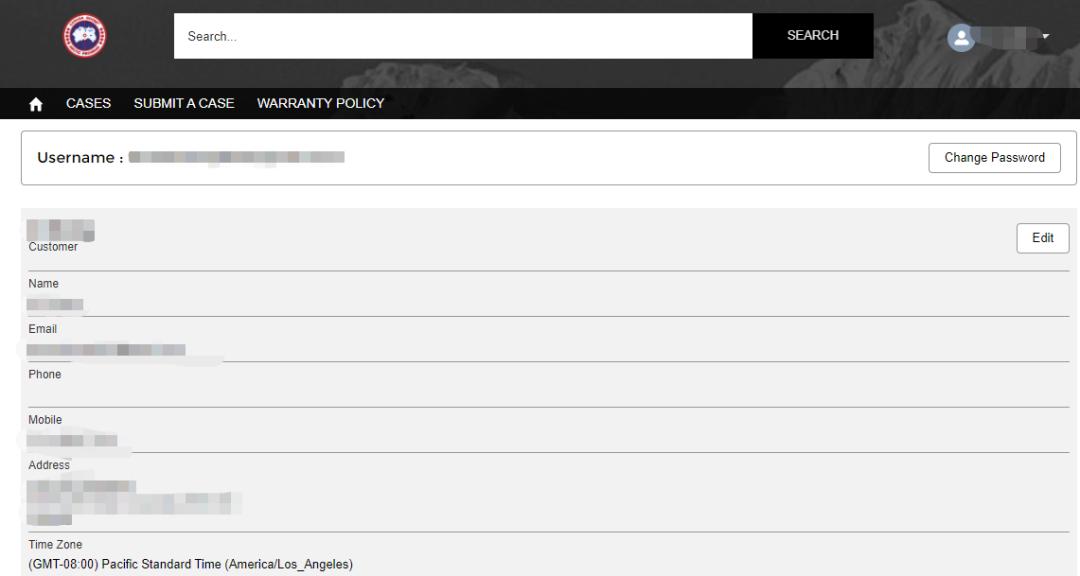Expand the user profile dropdown arrow
The height and width of the screenshot is (576, 1080).
tap(1046, 37)
